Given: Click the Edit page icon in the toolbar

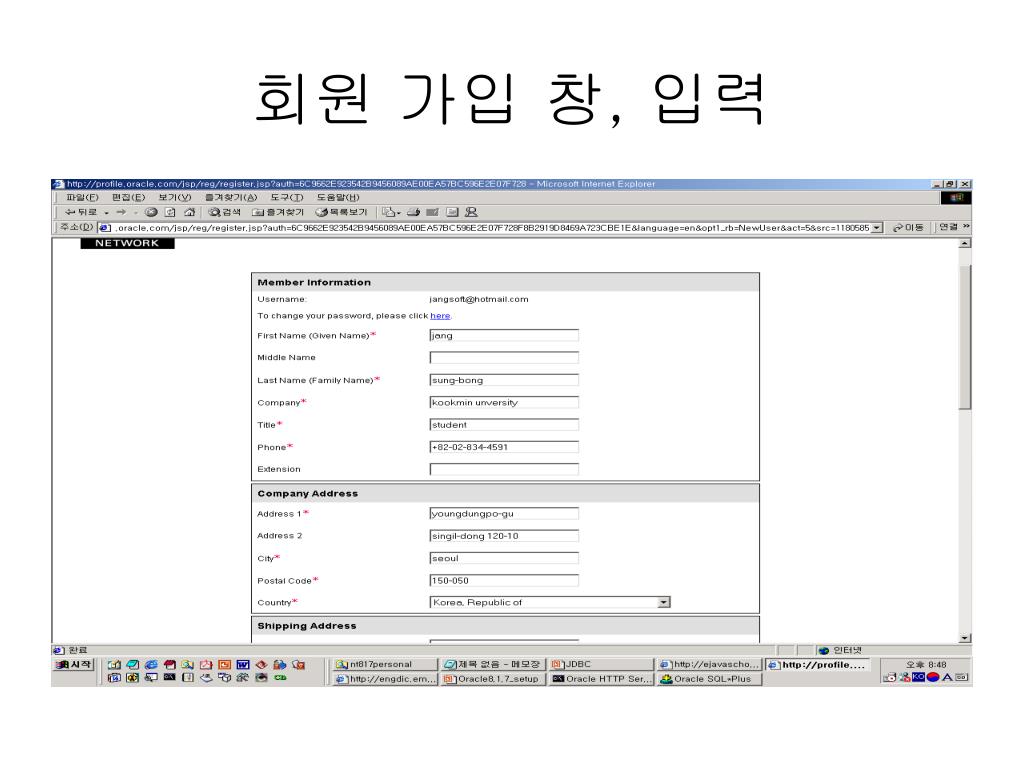Looking at the screenshot, I should point(432,212).
